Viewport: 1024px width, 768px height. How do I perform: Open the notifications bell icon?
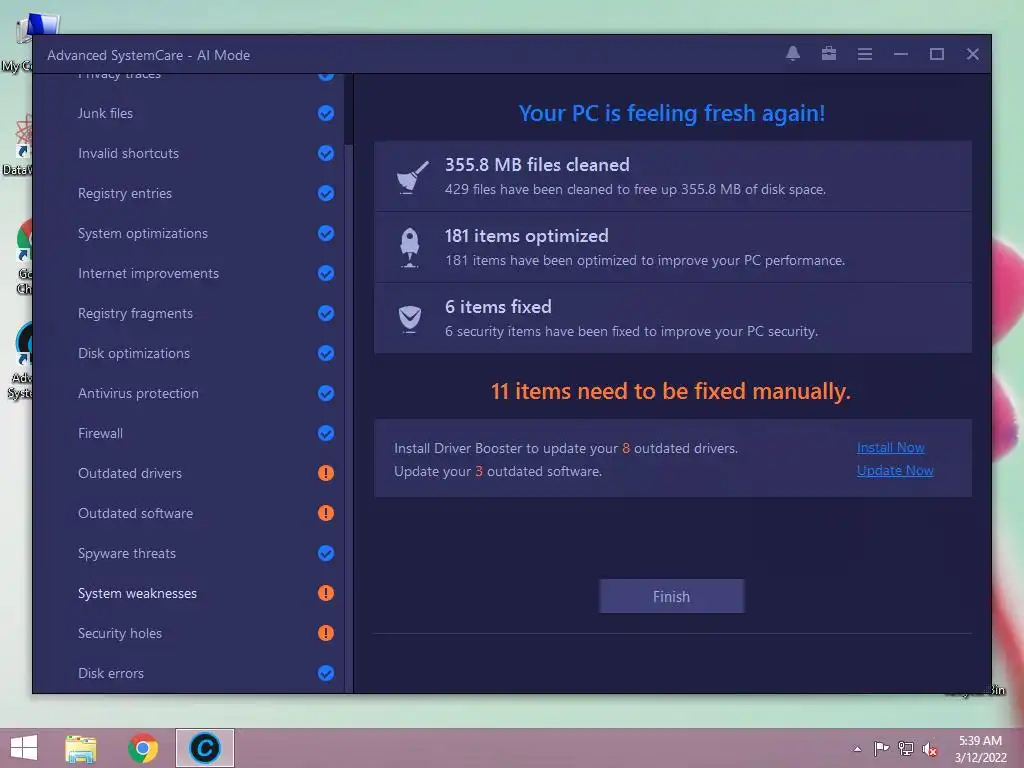793,54
